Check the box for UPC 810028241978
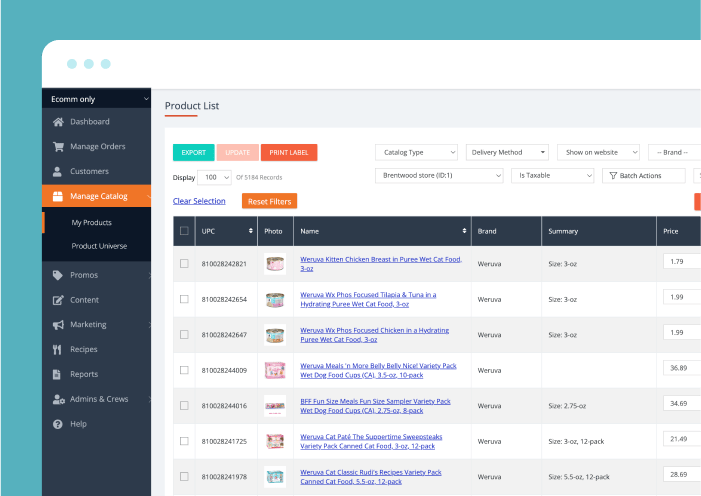 point(184,477)
